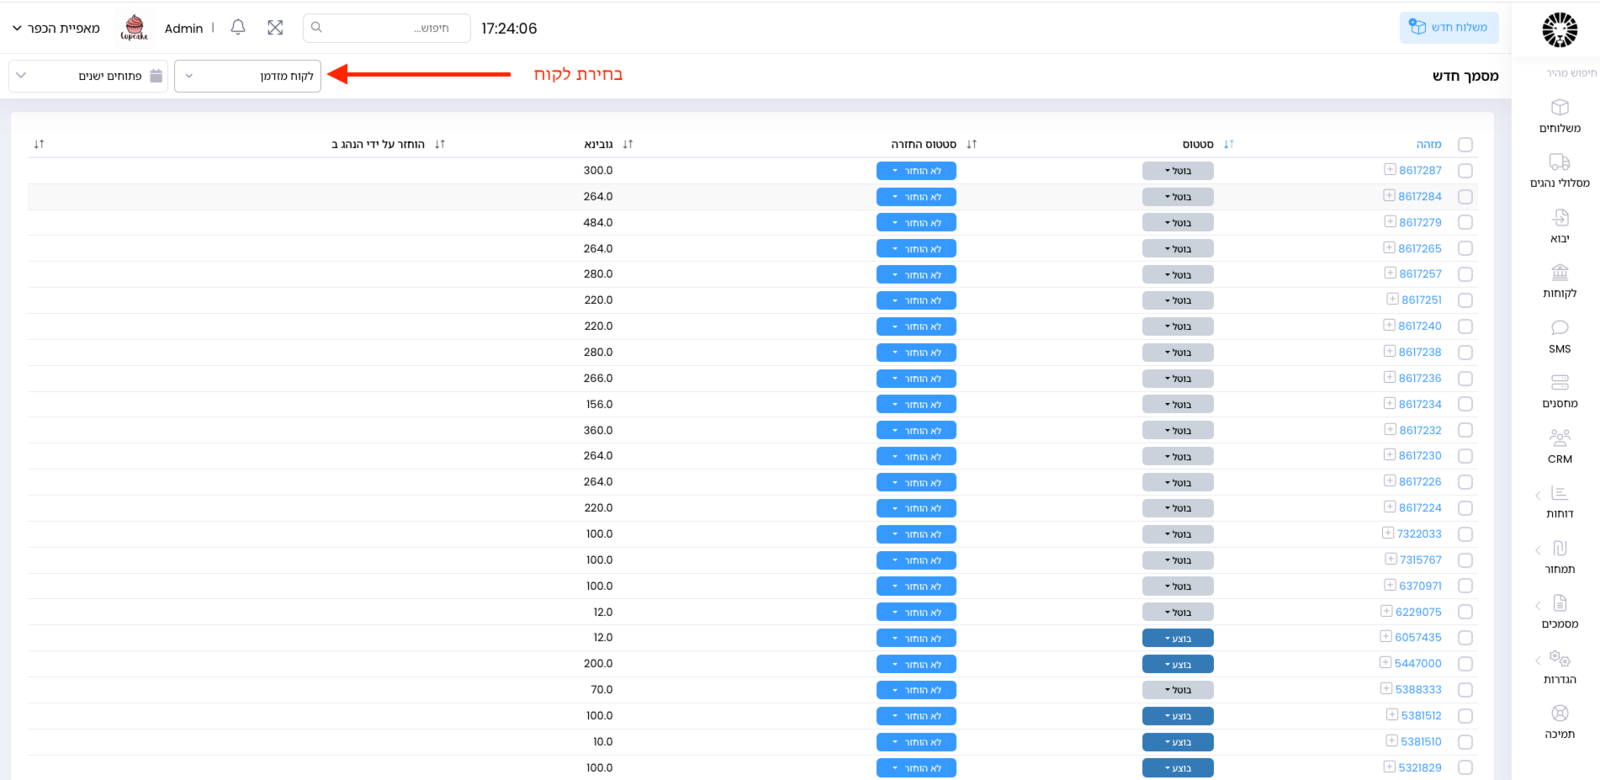The image size is (1600, 780).
Task: Open shipment link 8617240
Action: (x=1420, y=326)
